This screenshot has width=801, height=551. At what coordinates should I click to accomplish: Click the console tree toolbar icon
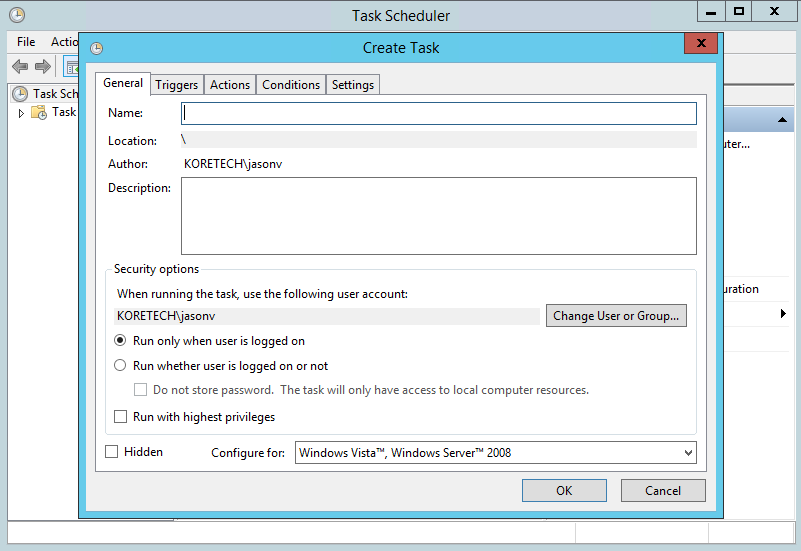[x=72, y=66]
